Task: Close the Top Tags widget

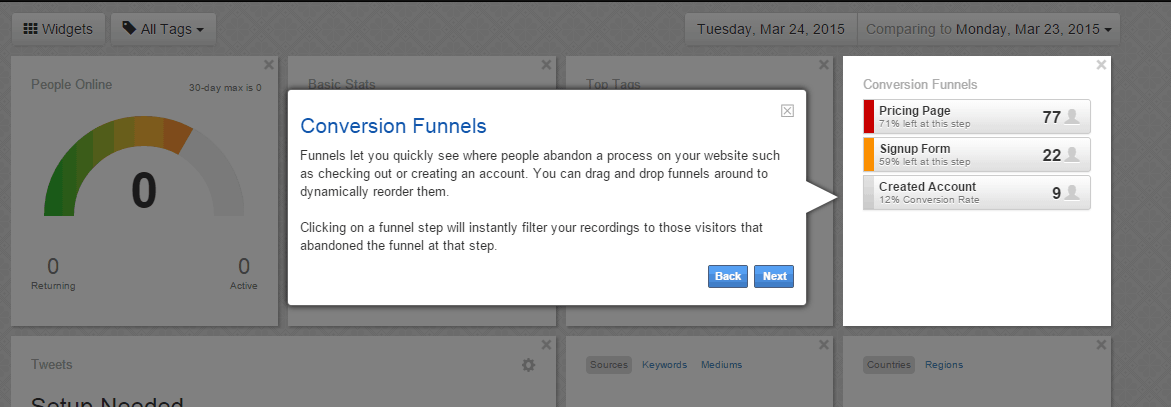Action: (823, 65)
